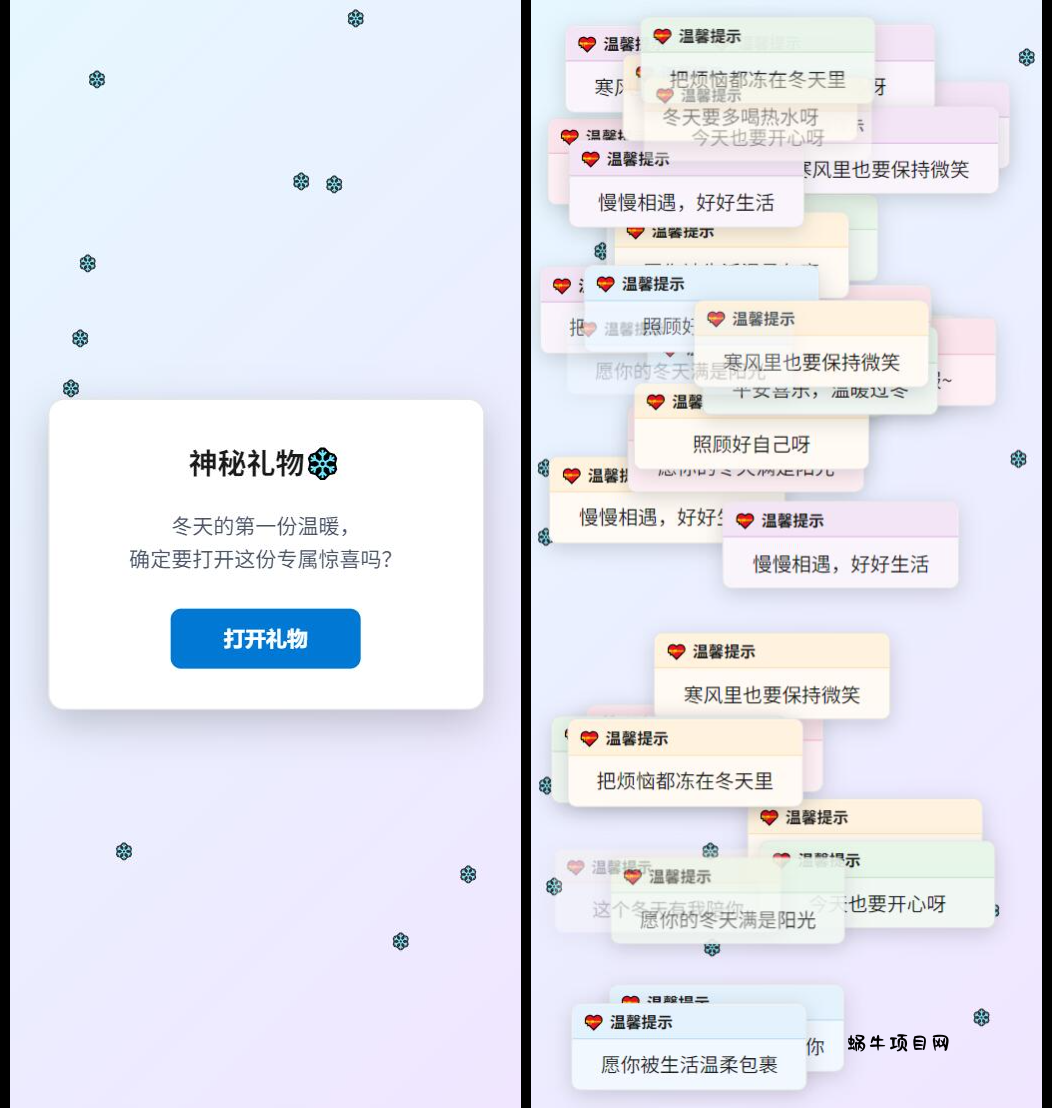Click the lower 寒风里也要保持微笑 card text
This screenshot has height=1108, width=1052.
772,695
